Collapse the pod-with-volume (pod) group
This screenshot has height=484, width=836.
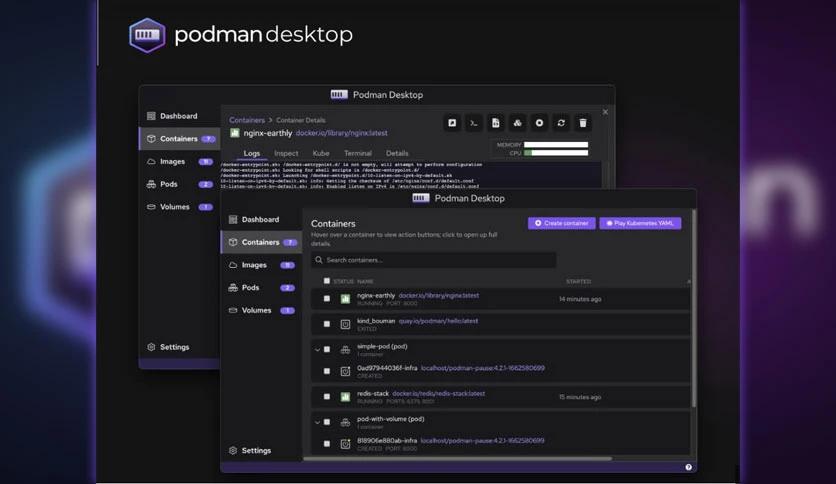(x=317, y=422)
